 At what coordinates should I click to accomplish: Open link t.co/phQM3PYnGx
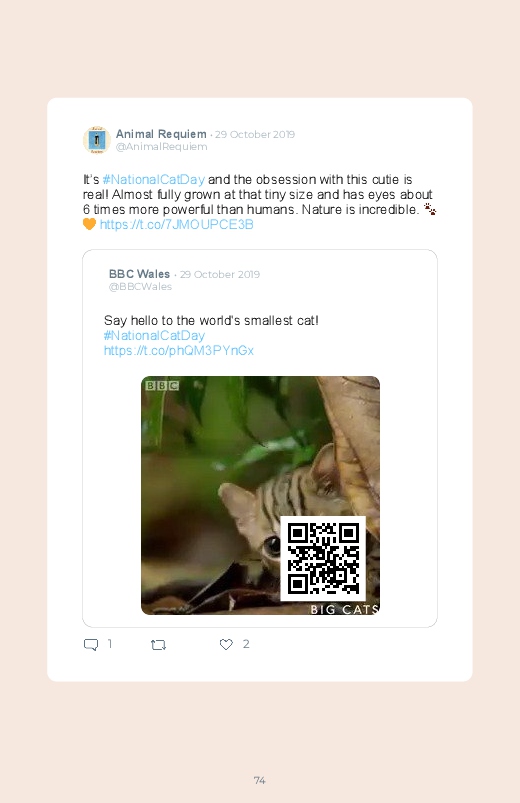coord(179,351)
